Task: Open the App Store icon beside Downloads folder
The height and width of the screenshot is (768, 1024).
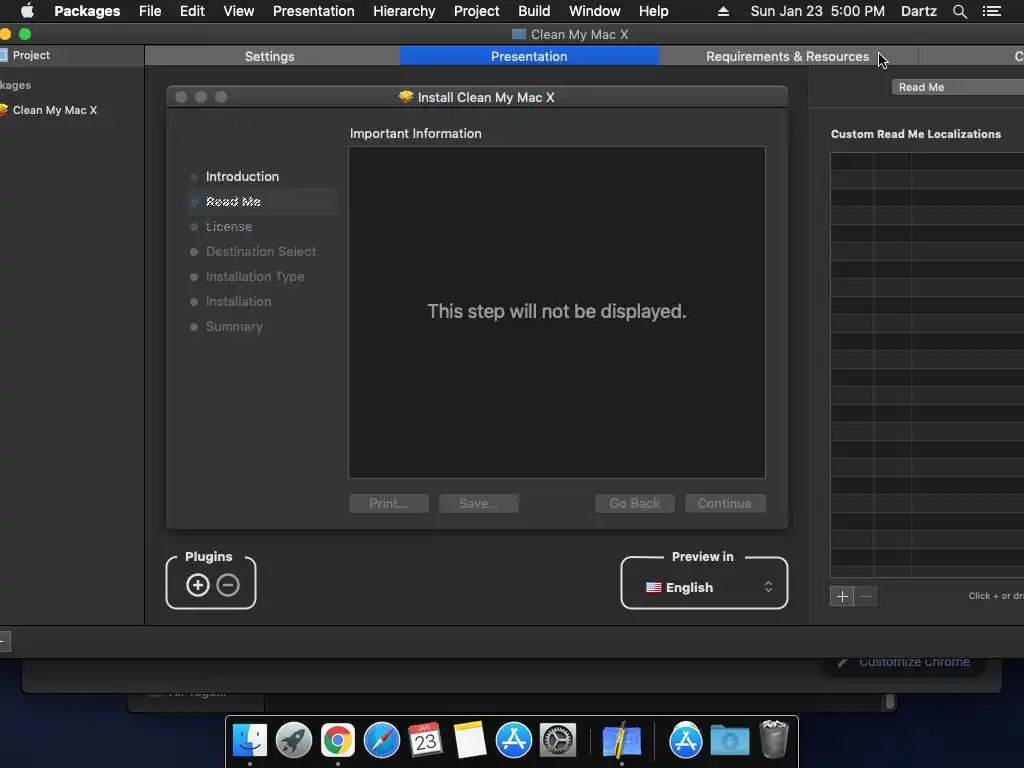Action: click(686, 740)
